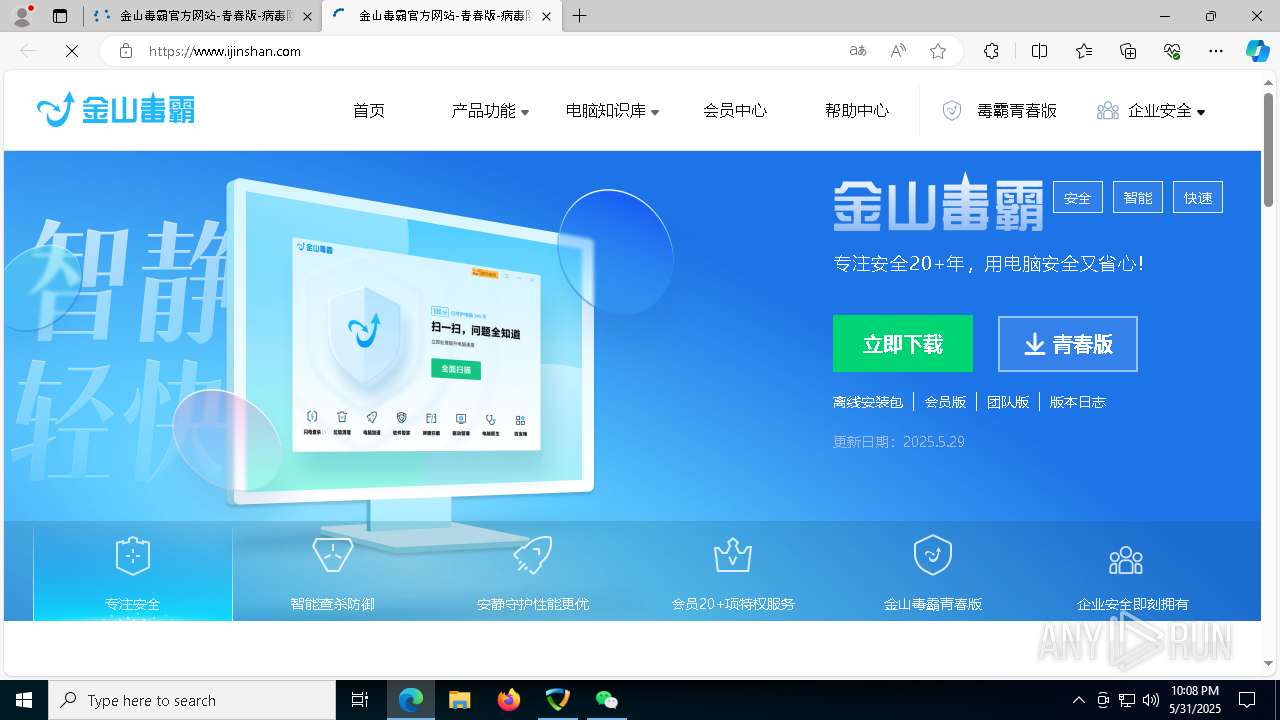View site information lock icon

point(125,51)
